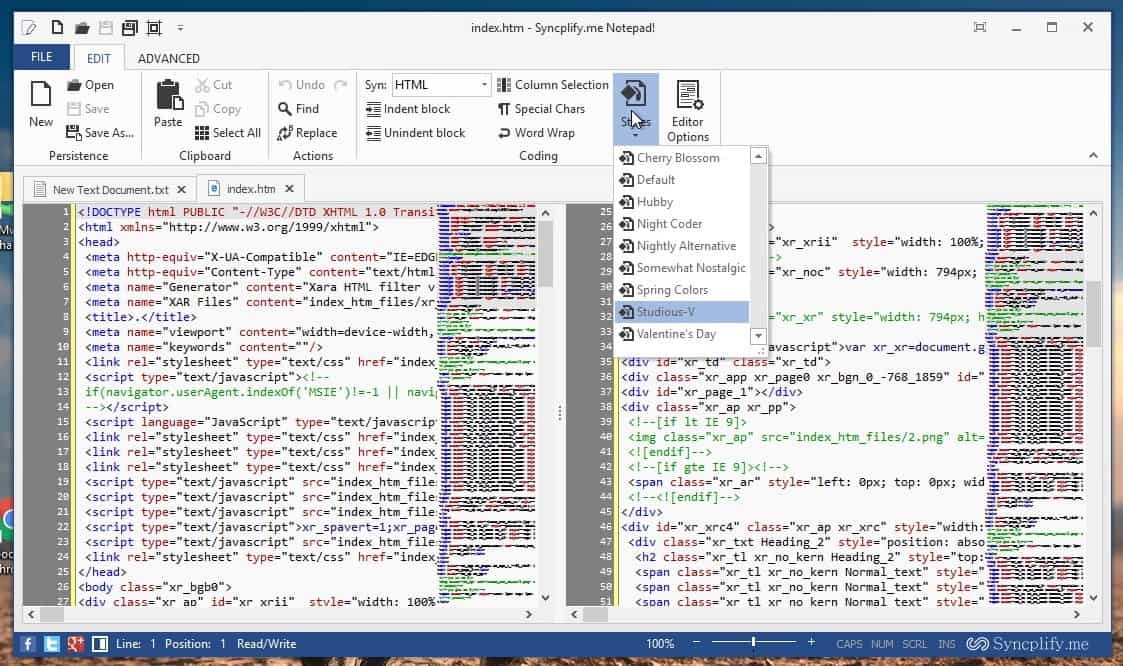Click the right pane code minimap
The width and height of the screenshot is (1123, 666).
[x=1035, y=405]
